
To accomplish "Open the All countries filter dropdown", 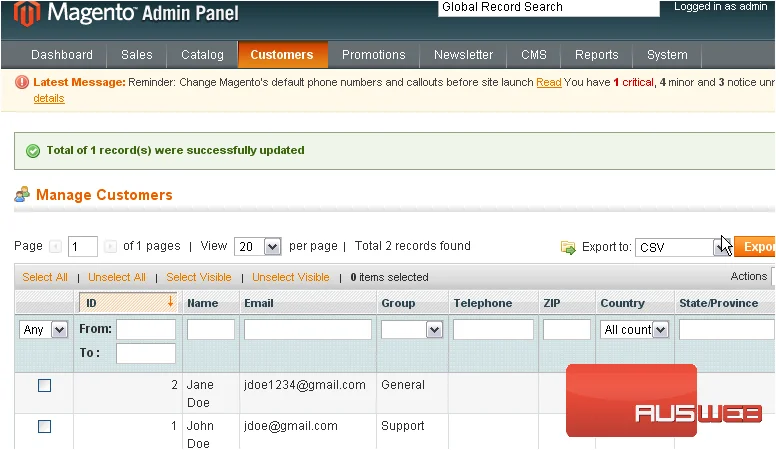I will tap(634, 330).
